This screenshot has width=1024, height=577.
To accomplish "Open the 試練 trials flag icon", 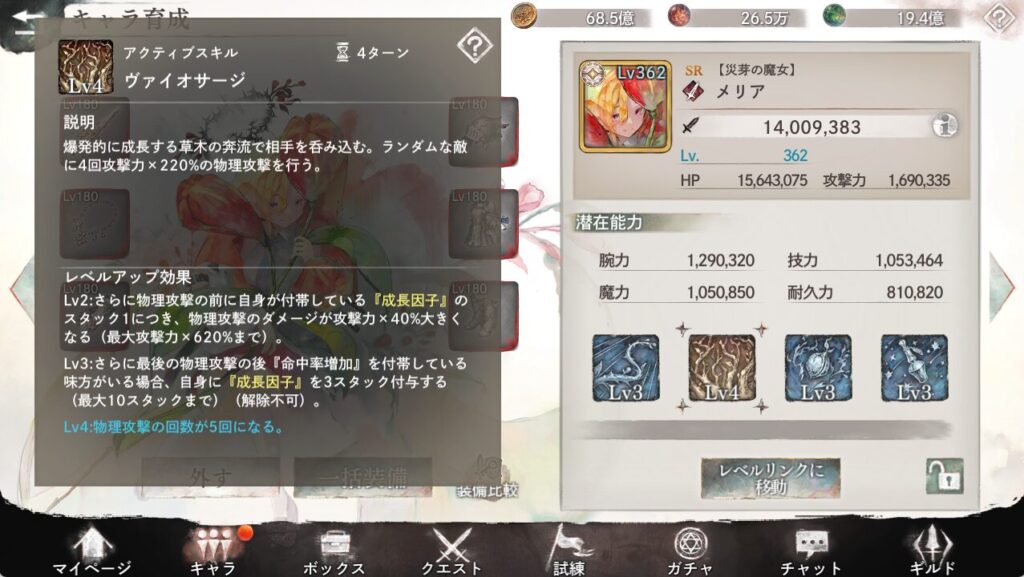I will click(x=568, y=550).
